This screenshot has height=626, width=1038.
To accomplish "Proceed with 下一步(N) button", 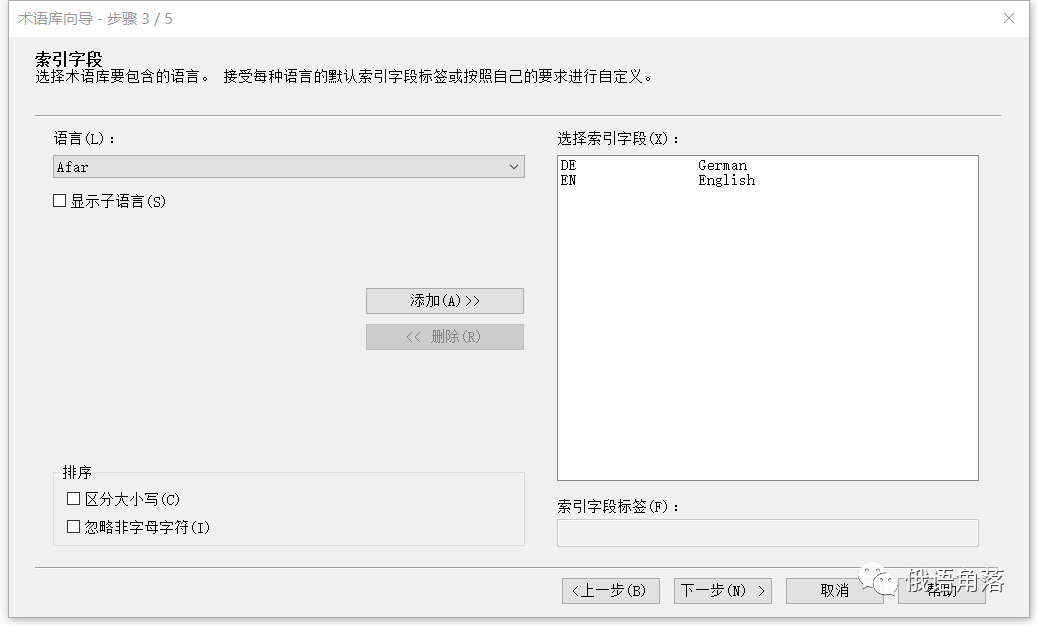I will coord(723,590).
